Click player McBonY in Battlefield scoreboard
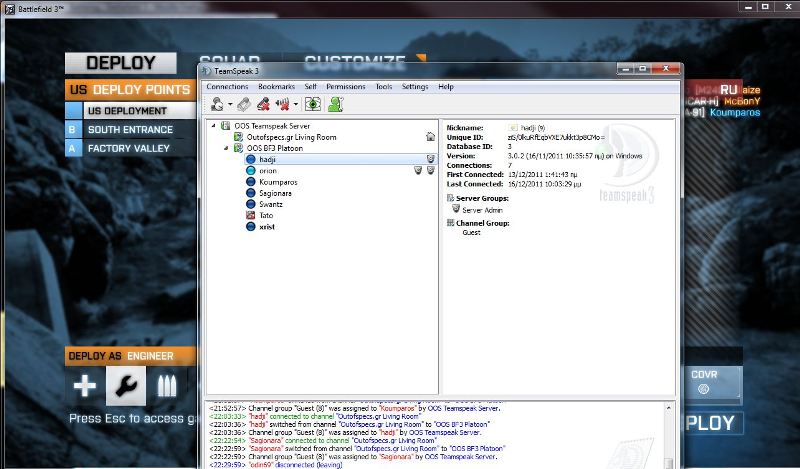Screen dimensions: 800x469 pos(742,101)
